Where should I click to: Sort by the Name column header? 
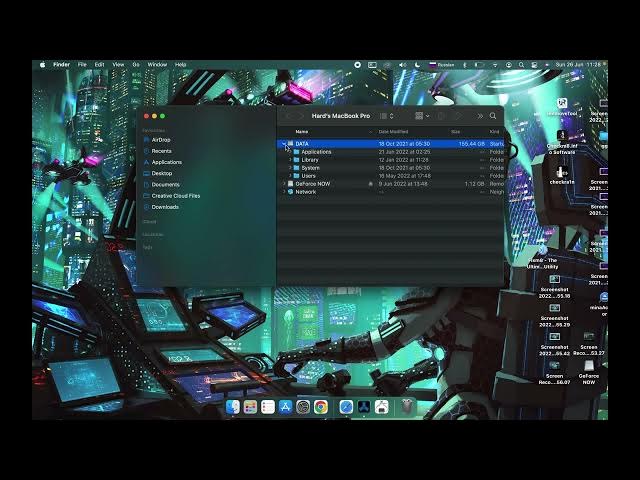pyautogui.click(x=302, y=132)
